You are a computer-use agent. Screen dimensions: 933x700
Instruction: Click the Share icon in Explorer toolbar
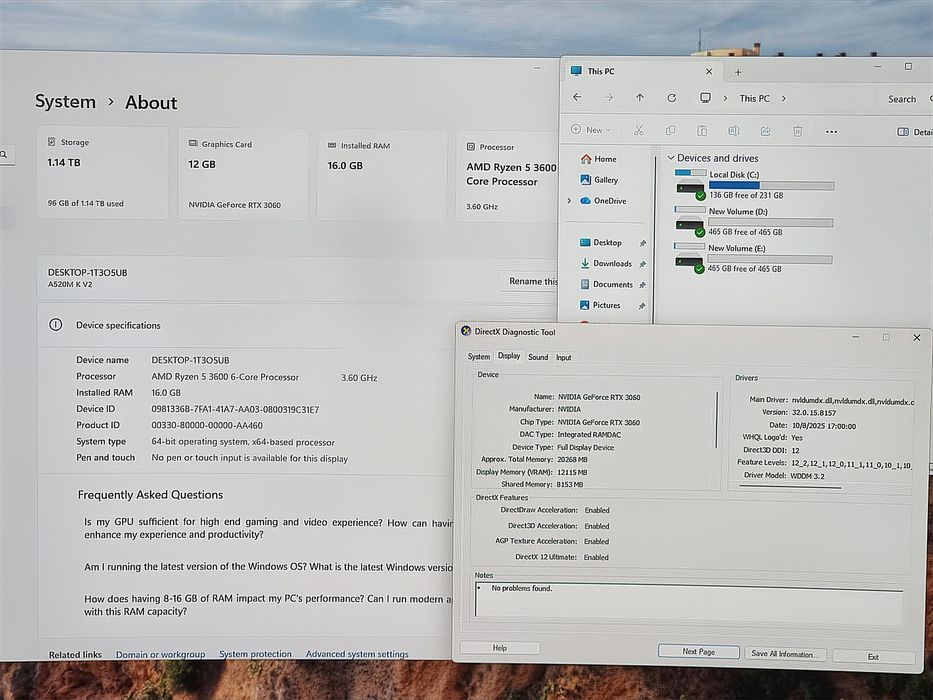pos(766,130)
